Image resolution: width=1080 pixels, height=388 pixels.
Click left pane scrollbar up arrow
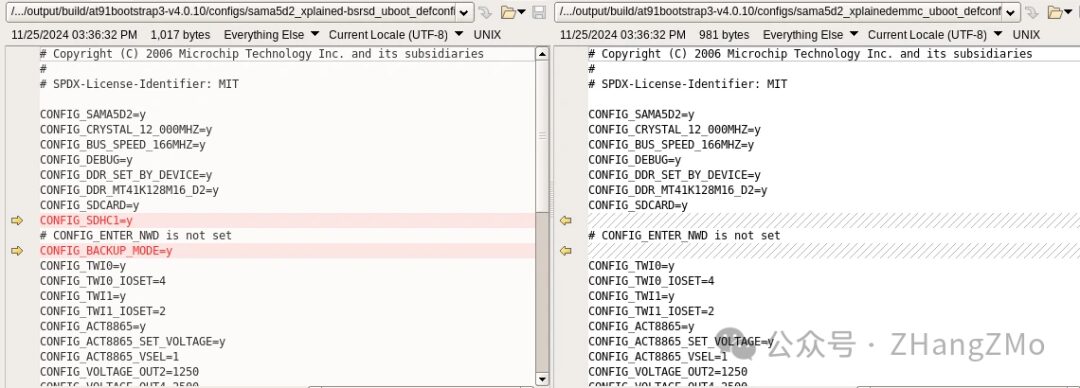pos(542,54)
